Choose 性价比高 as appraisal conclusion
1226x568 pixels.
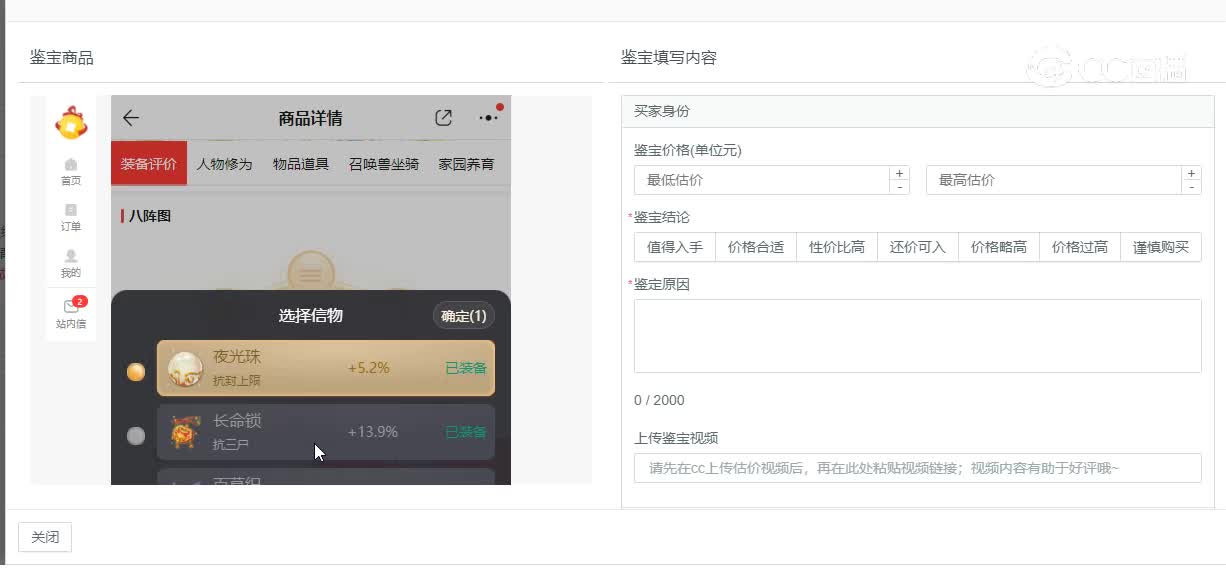pyautogui.click(x=837, y=247)
